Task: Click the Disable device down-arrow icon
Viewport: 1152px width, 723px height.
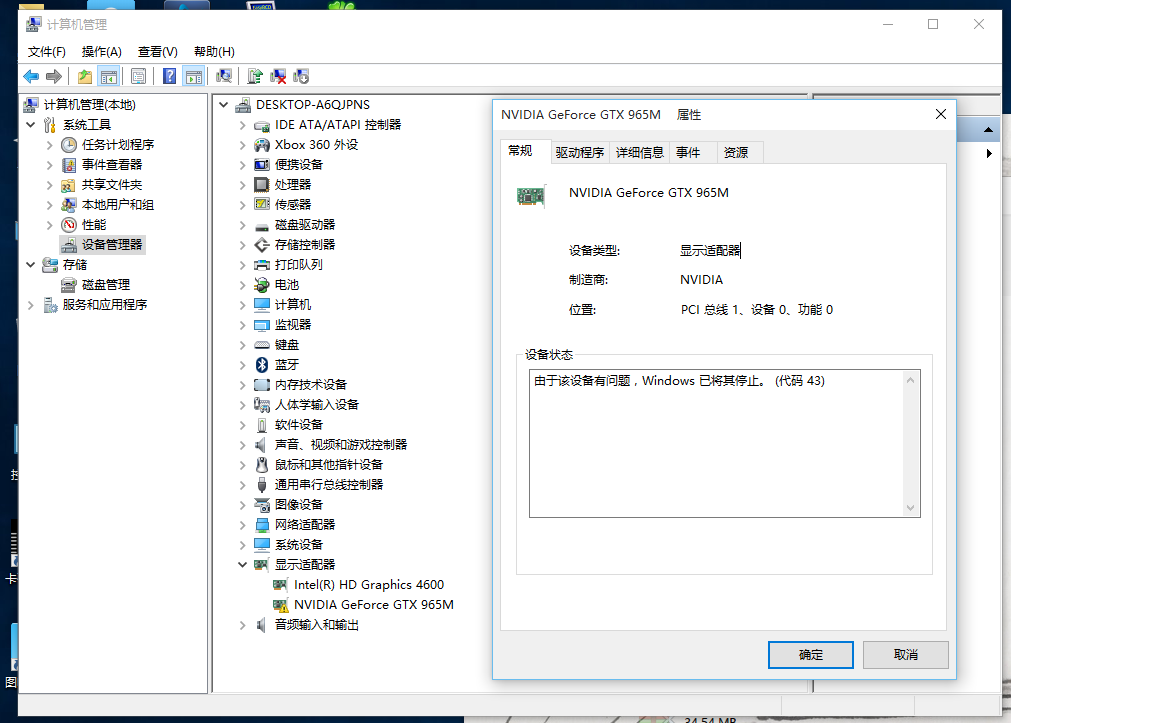Action: (x=301, y=76)
